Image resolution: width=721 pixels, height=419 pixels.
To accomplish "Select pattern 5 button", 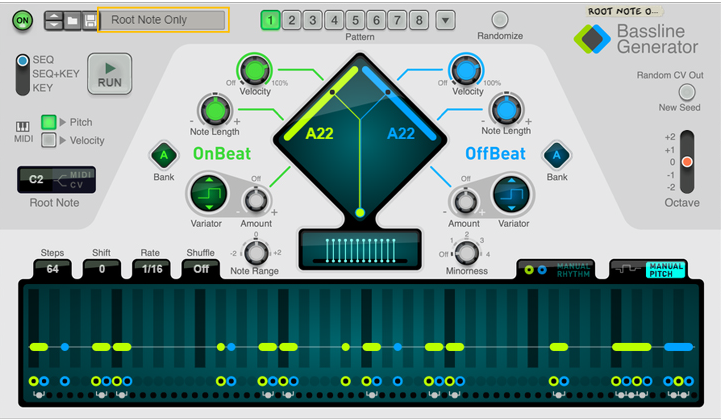I will [355, 20].
